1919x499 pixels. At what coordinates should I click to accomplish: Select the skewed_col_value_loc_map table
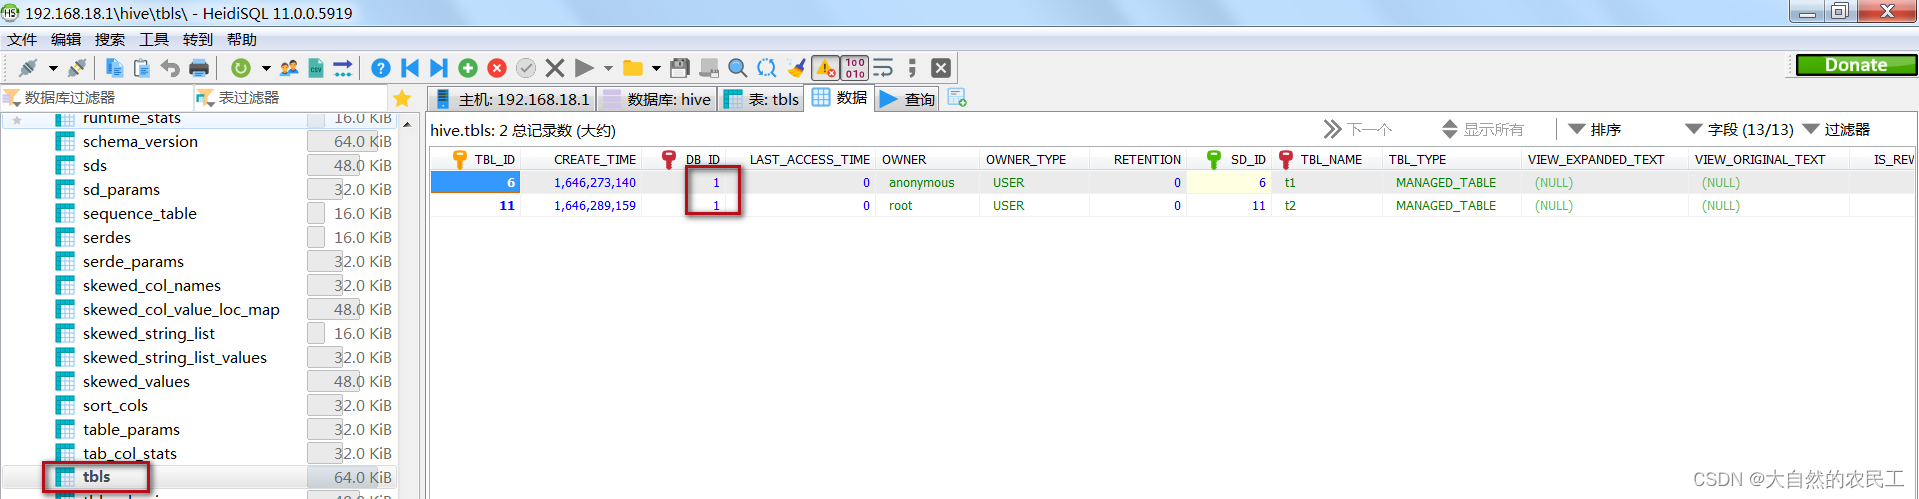181,310
